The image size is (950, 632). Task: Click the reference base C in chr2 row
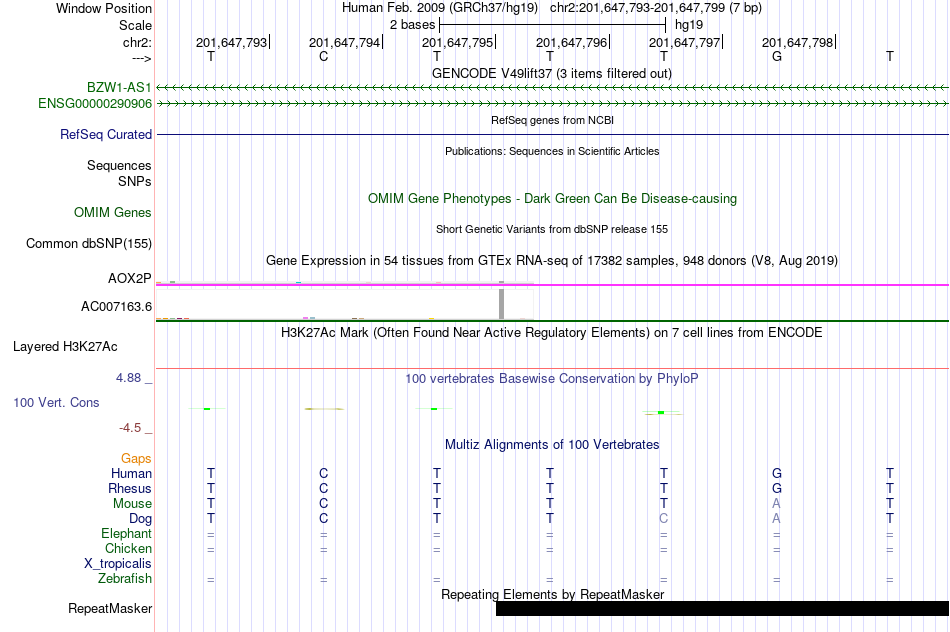pos(324,56)
